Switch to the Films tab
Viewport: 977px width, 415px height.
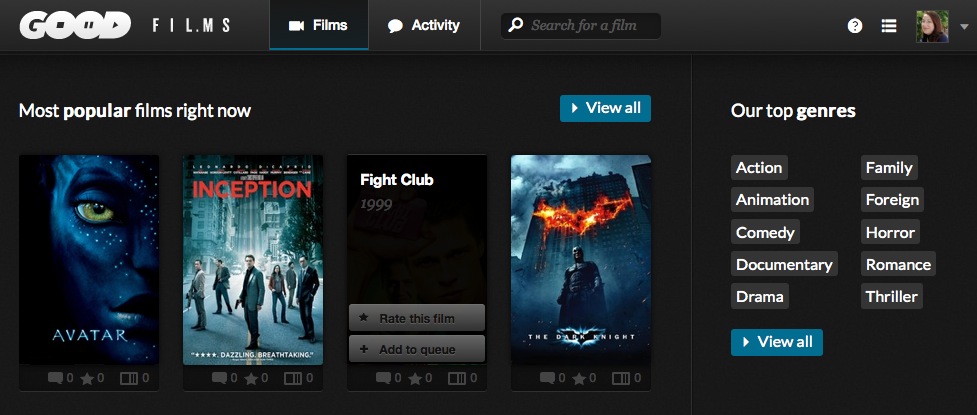pos(319,25)
